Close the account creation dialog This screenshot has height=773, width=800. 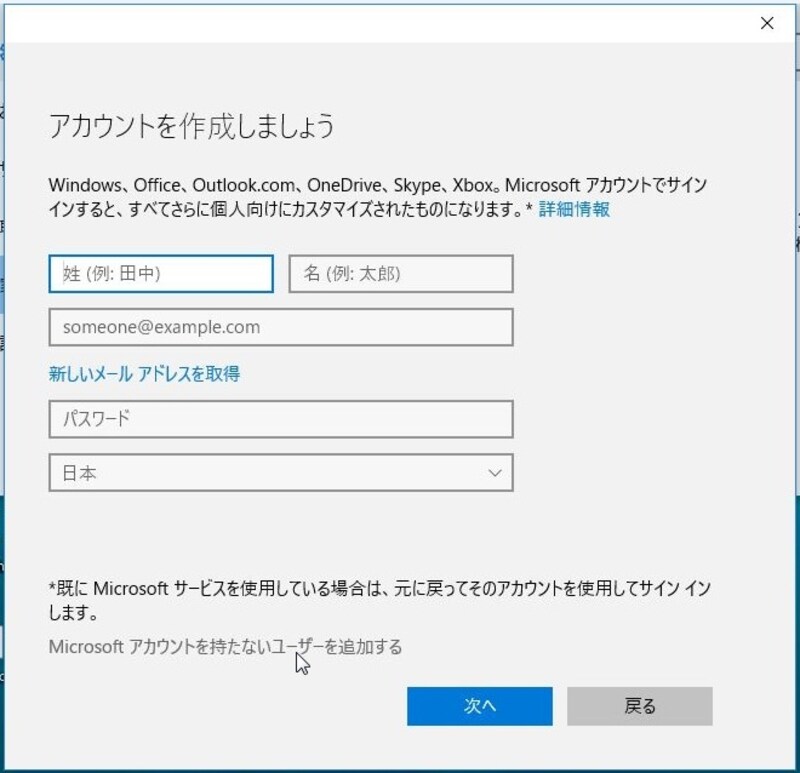coord(767,23)
